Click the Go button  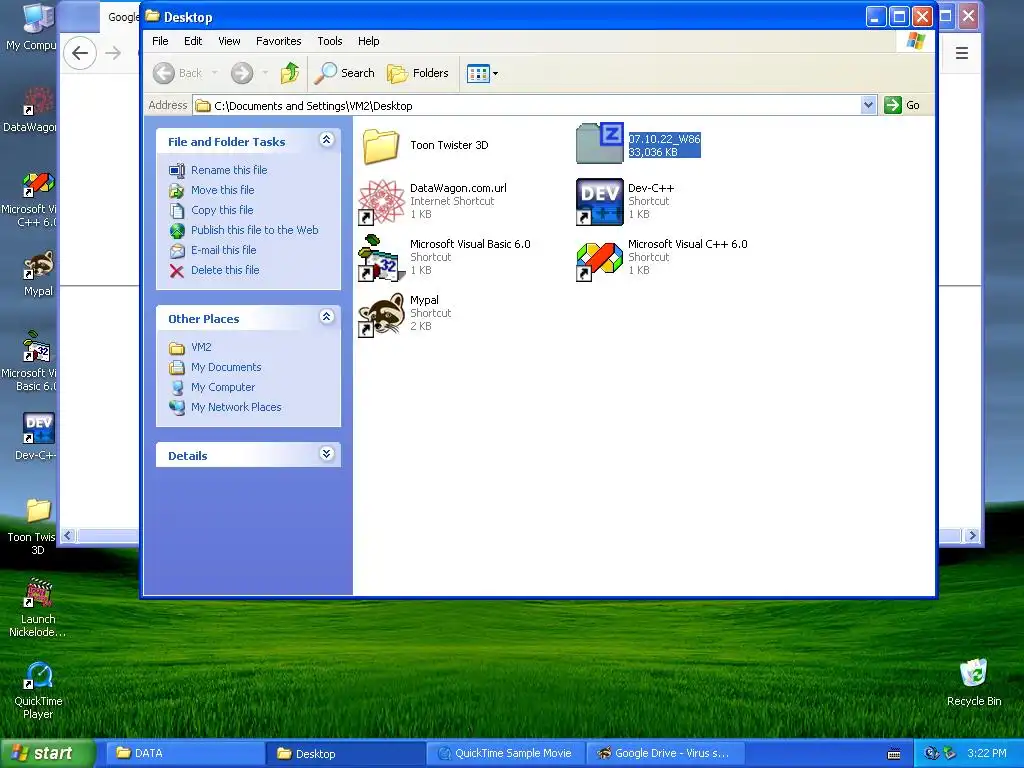click(902, 105)
